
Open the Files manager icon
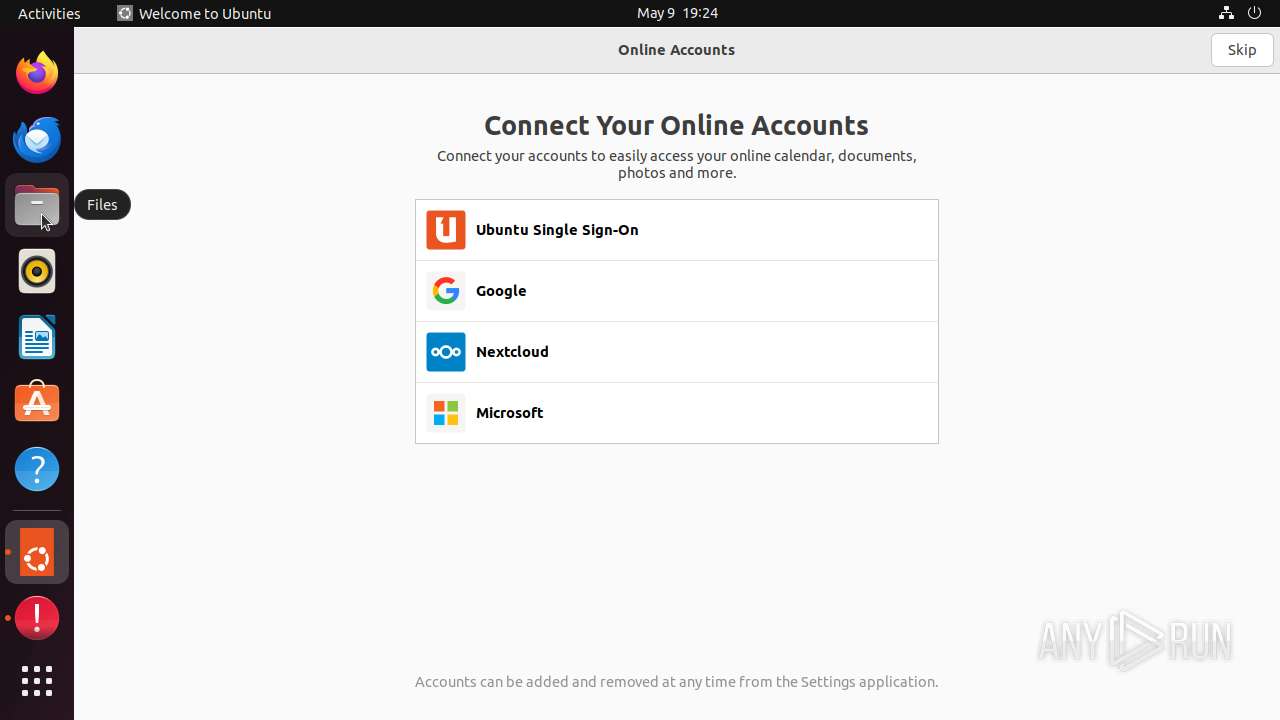click(37, 205)
